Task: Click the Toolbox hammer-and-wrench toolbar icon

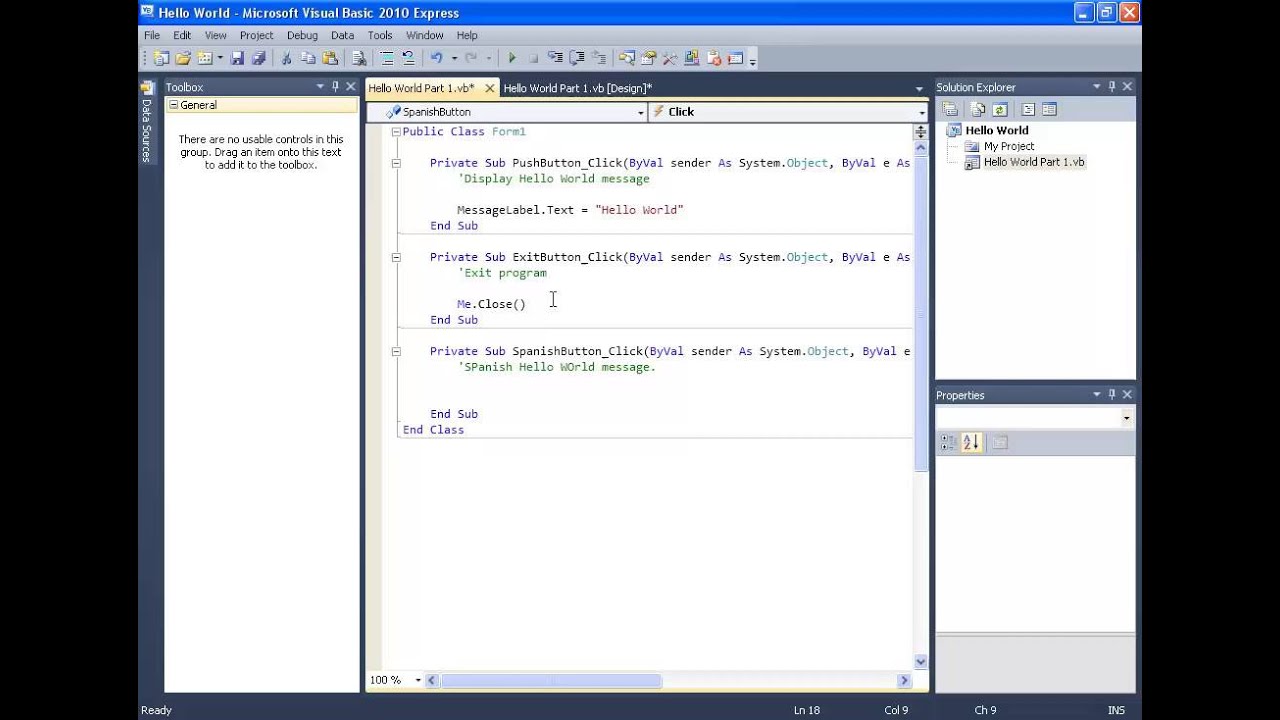Action: click(x=669, y=58)
